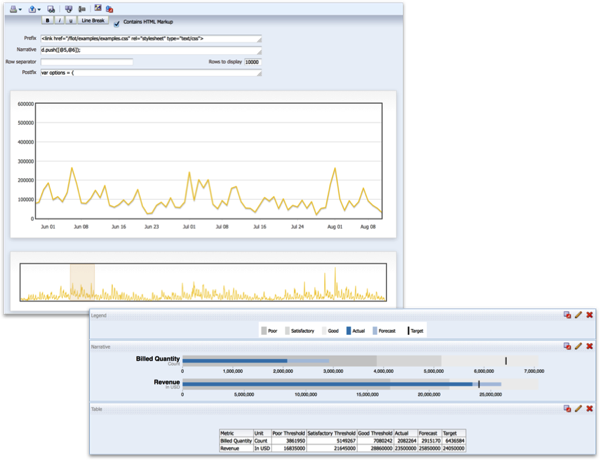
Task: Apply underline markup with the U button
Action: (x=71, y=21)
